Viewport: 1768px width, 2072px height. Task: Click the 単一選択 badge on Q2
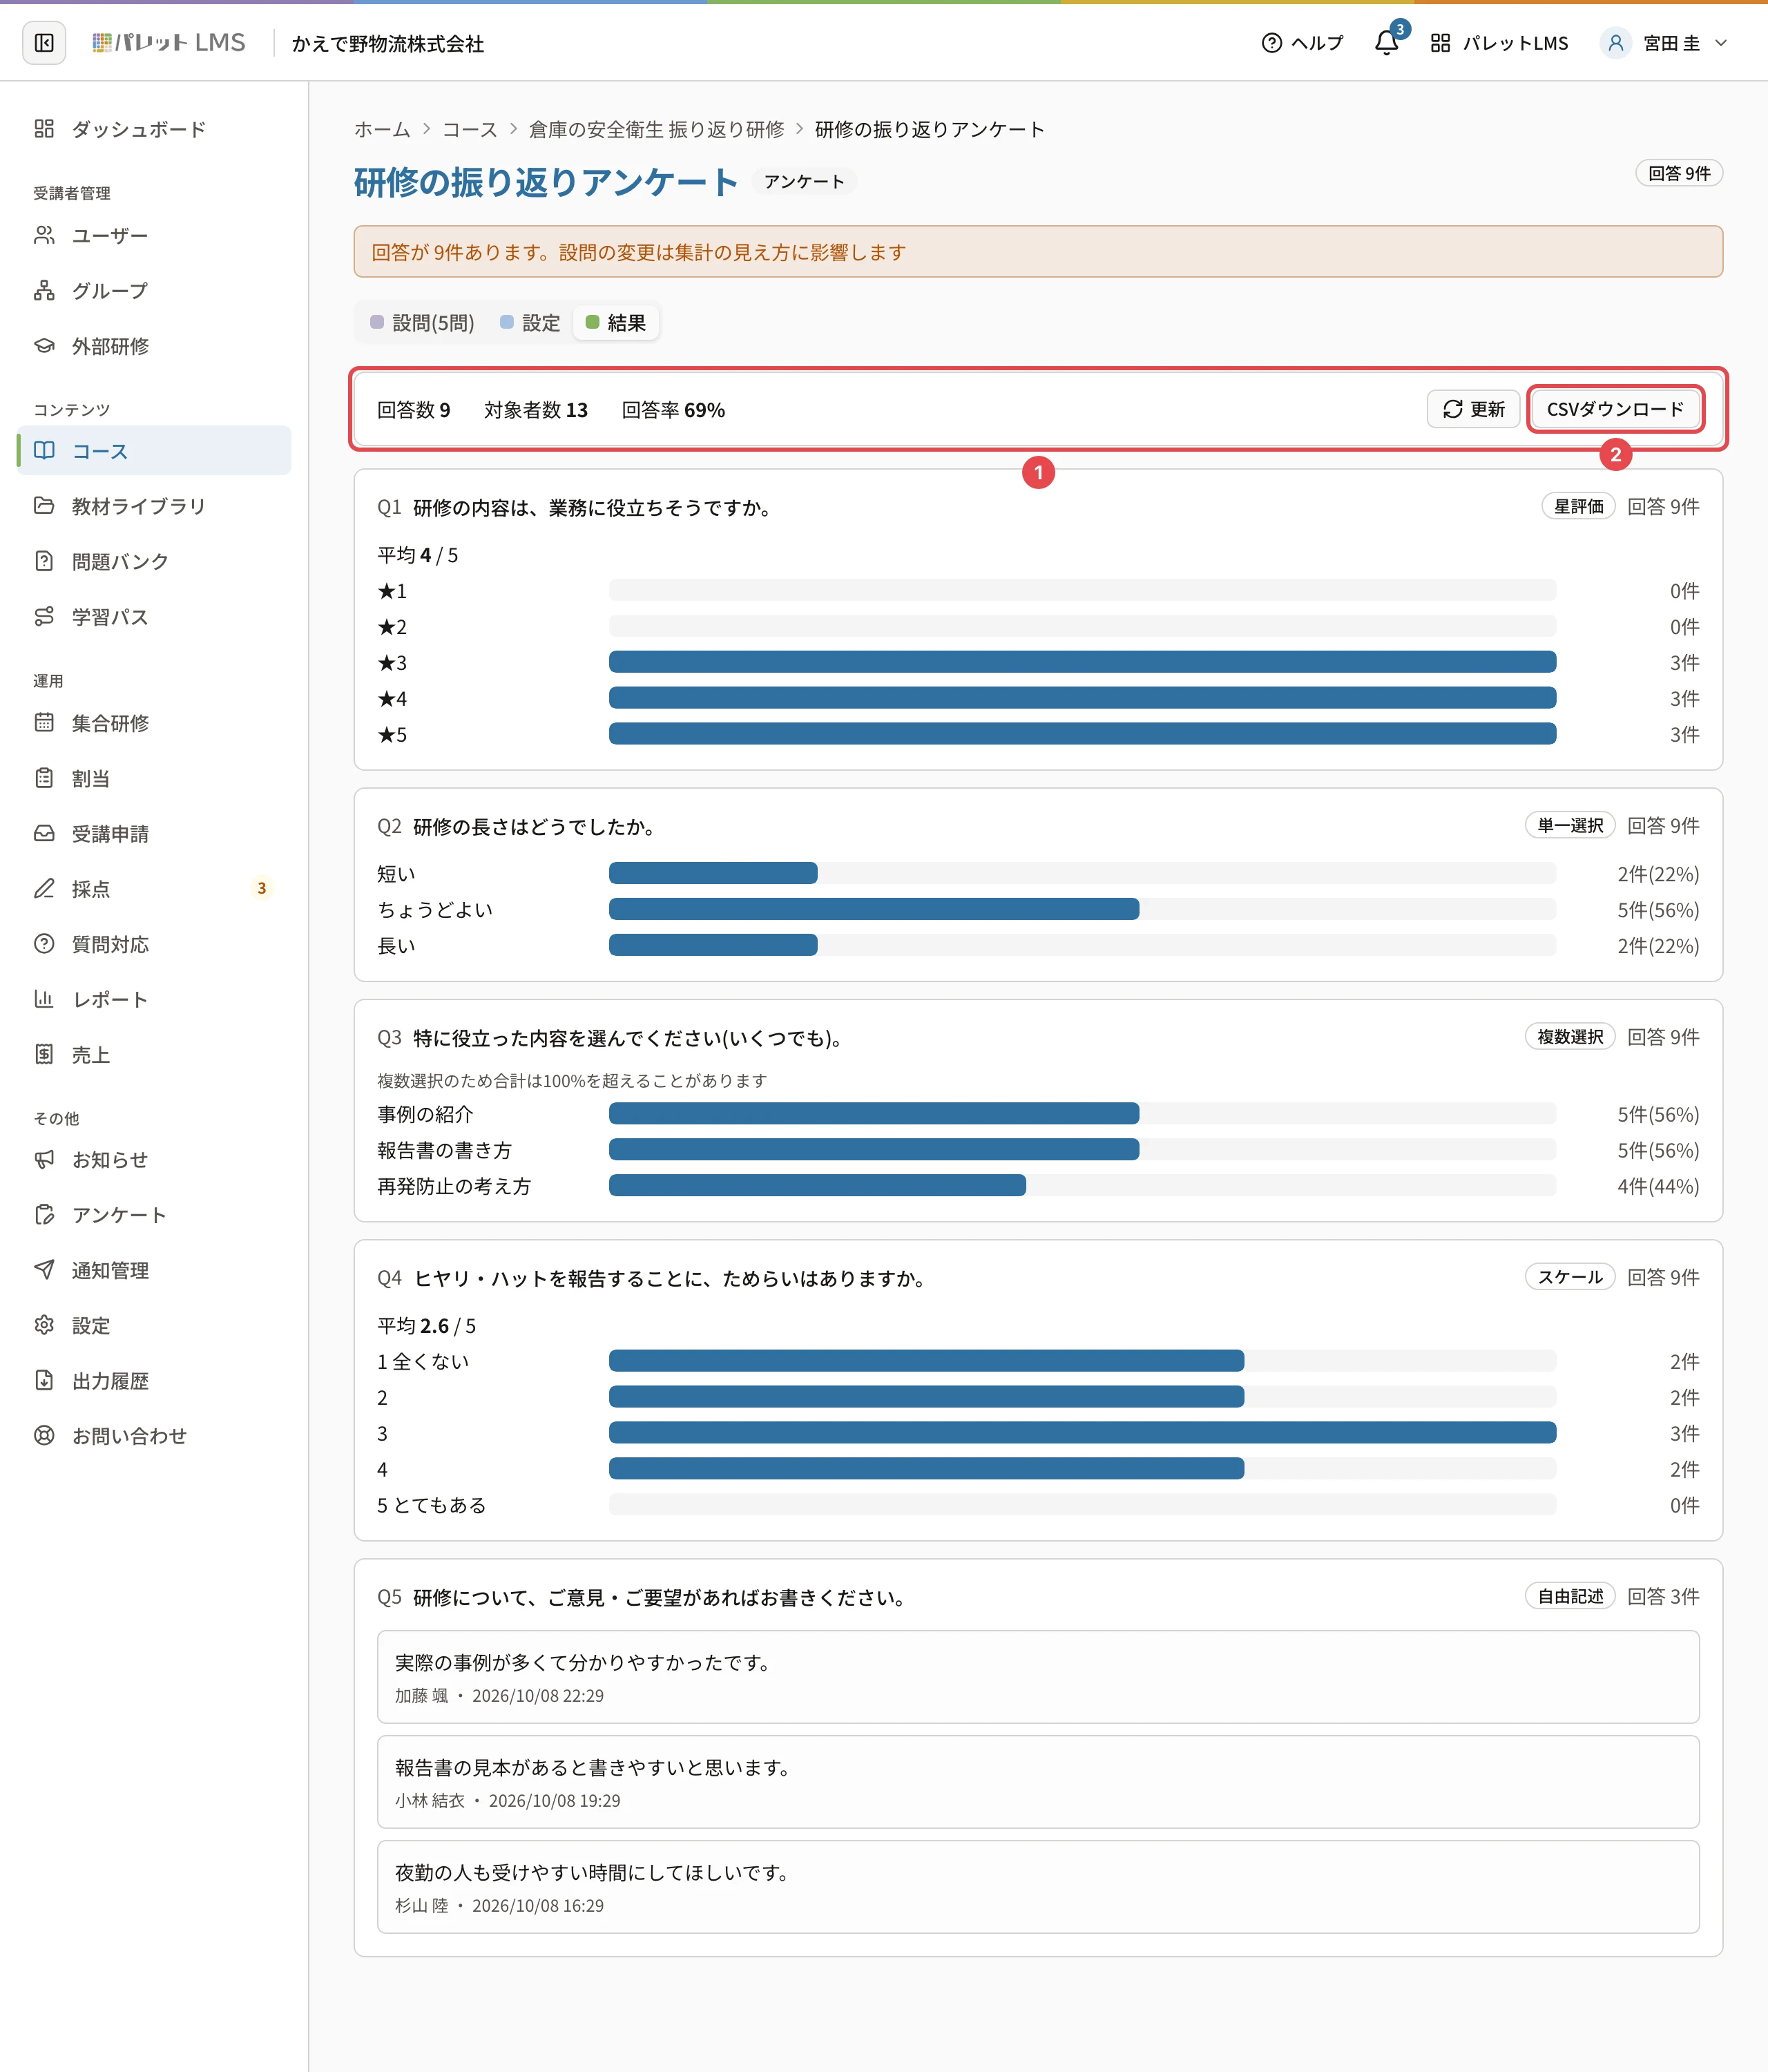pyautogui.click(x=1570, y=825)
